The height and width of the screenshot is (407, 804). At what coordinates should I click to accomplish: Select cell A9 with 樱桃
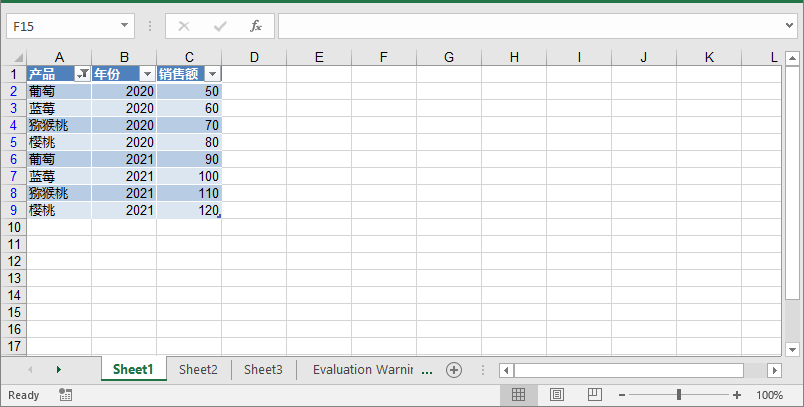(x=59, y=210)
